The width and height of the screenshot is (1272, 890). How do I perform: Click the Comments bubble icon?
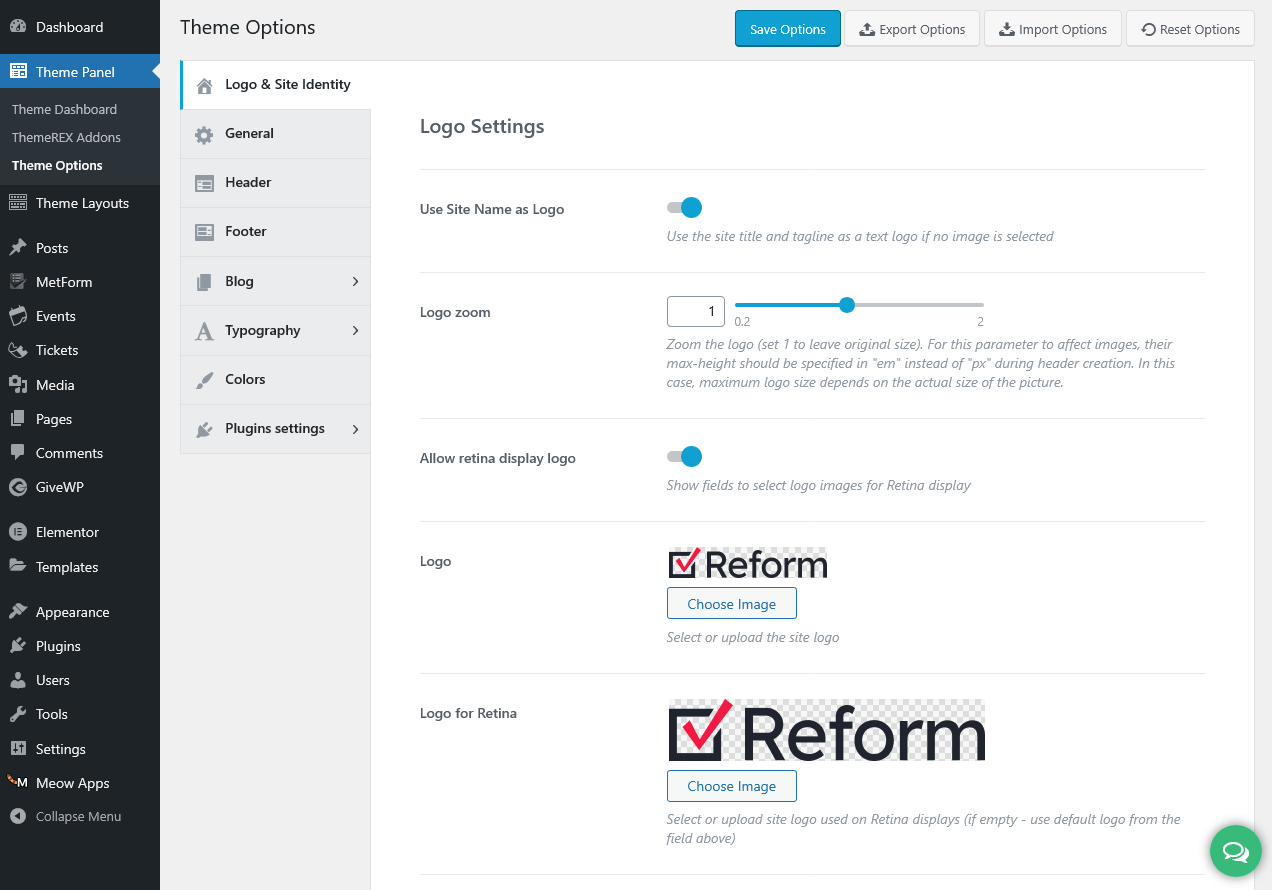(x=18, y=453)
